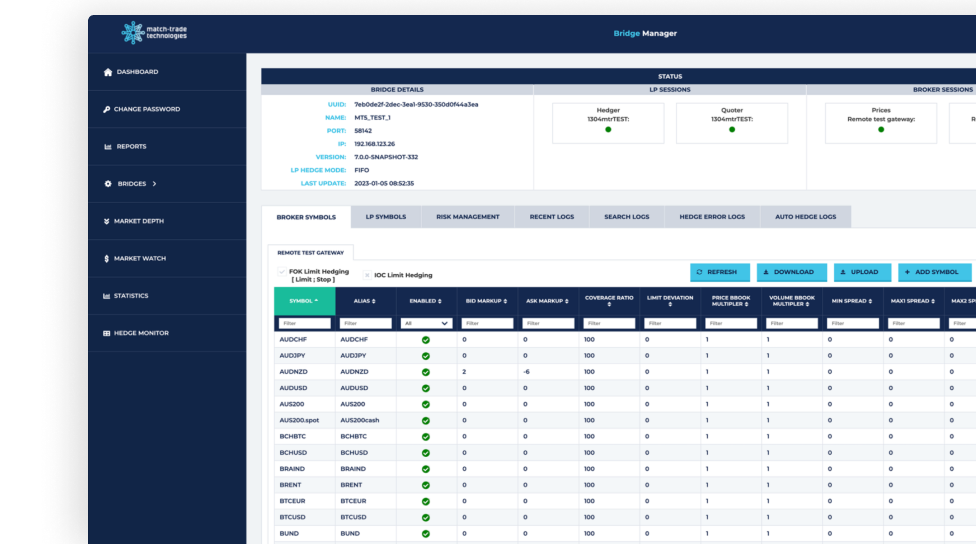The width and height of the screenshot is (976, 544).
Task: Click the Prices session green status dot
Action: coord(881,129)
